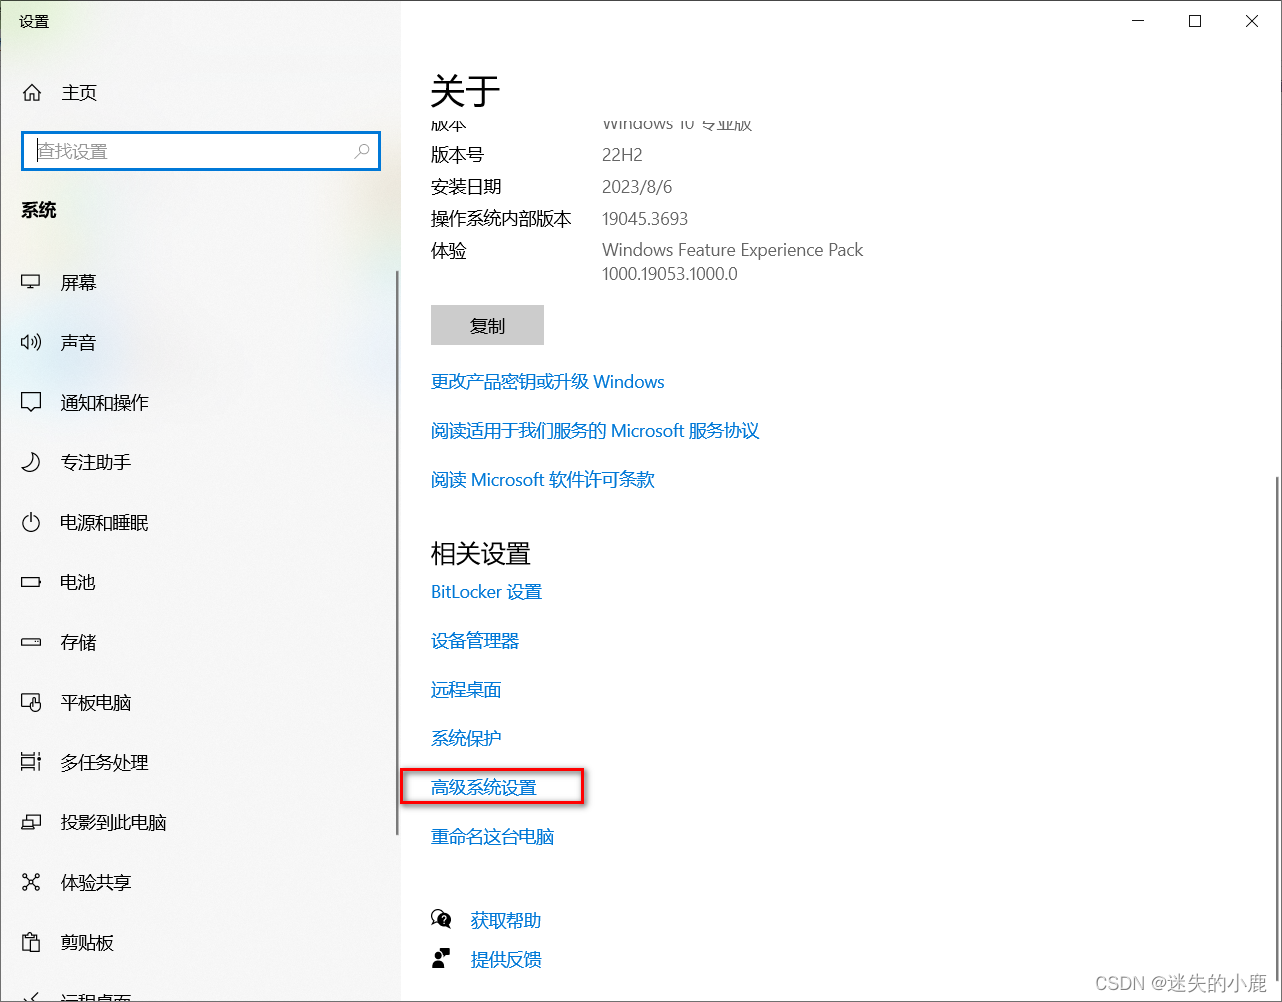The width and height of the screenshot is (1282, 1002).
Task: Open 平板电脑 settings page
Action: pyautogui.click(x=96, y=703)
